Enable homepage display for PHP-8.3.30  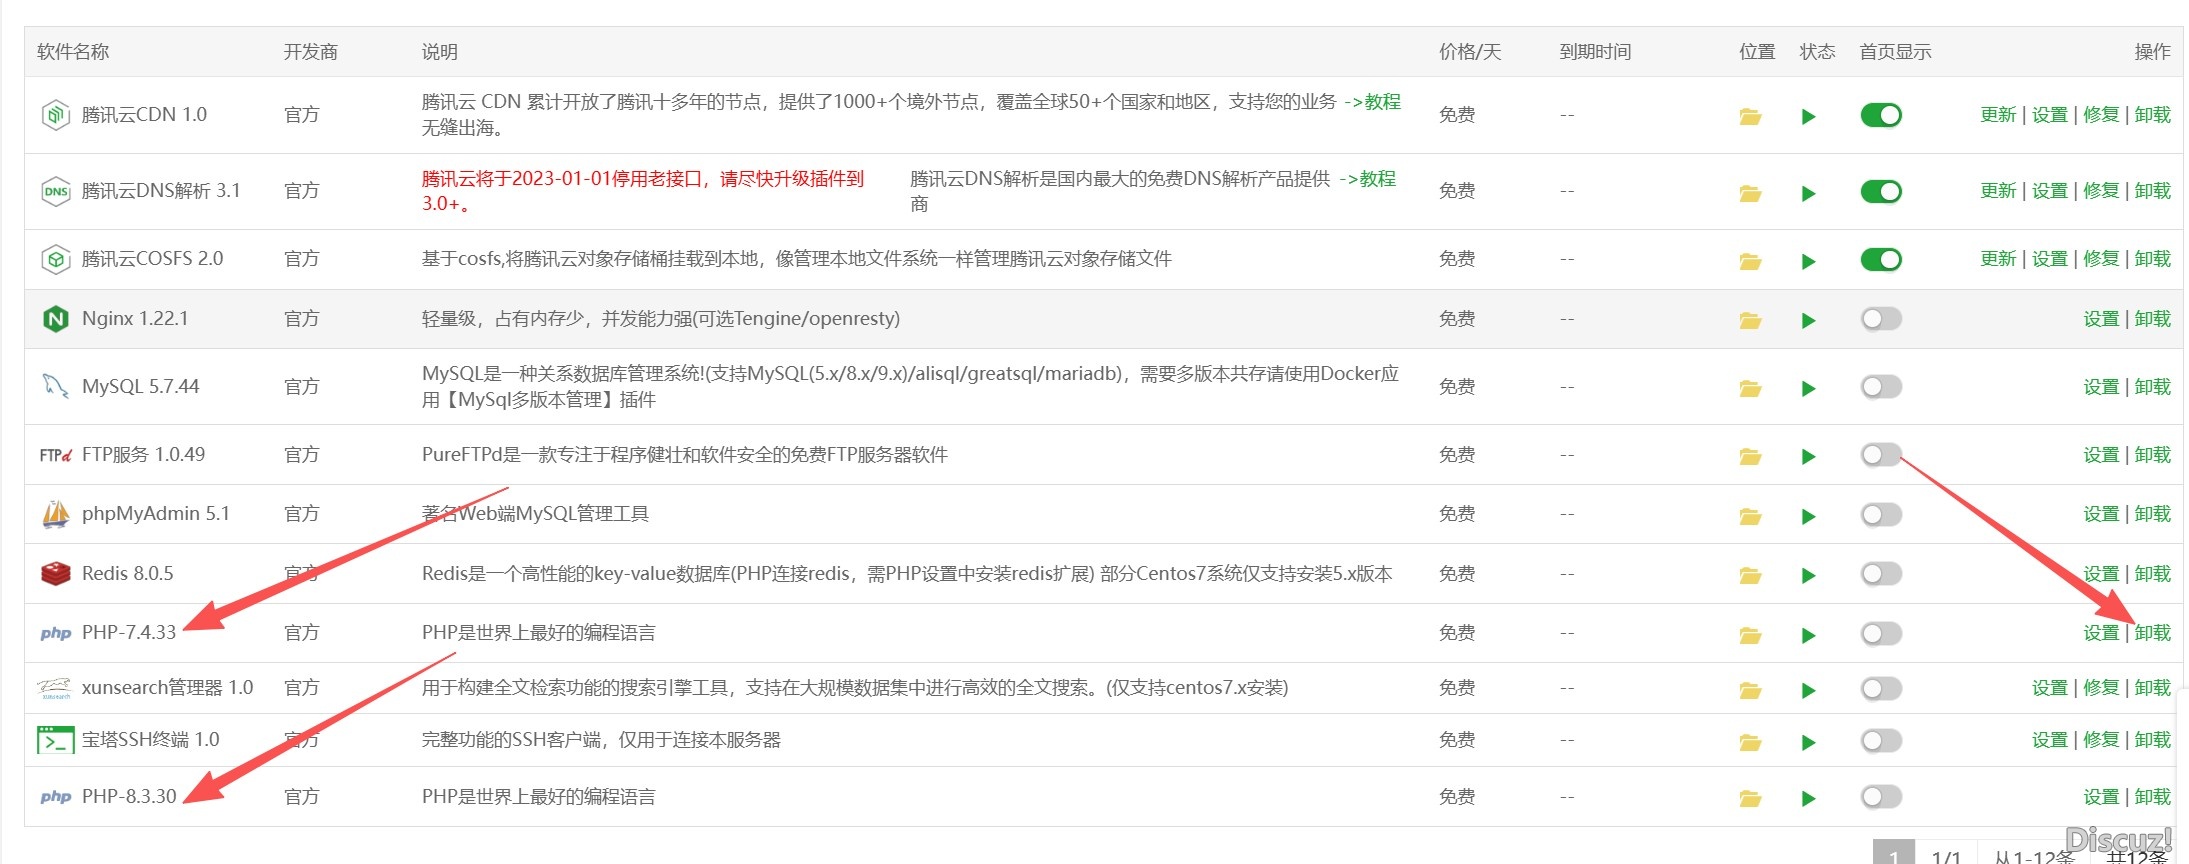(x=1881, y=797)
